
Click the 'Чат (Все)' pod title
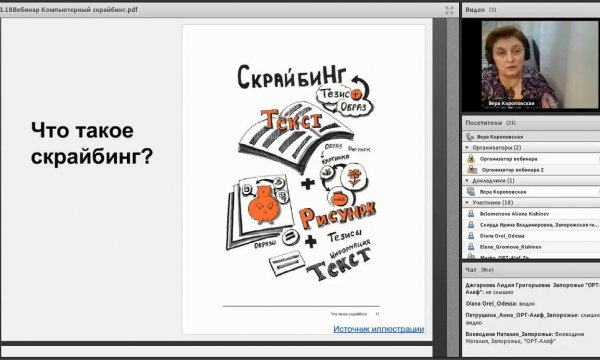pyautogui.click(x=479, y=270)
